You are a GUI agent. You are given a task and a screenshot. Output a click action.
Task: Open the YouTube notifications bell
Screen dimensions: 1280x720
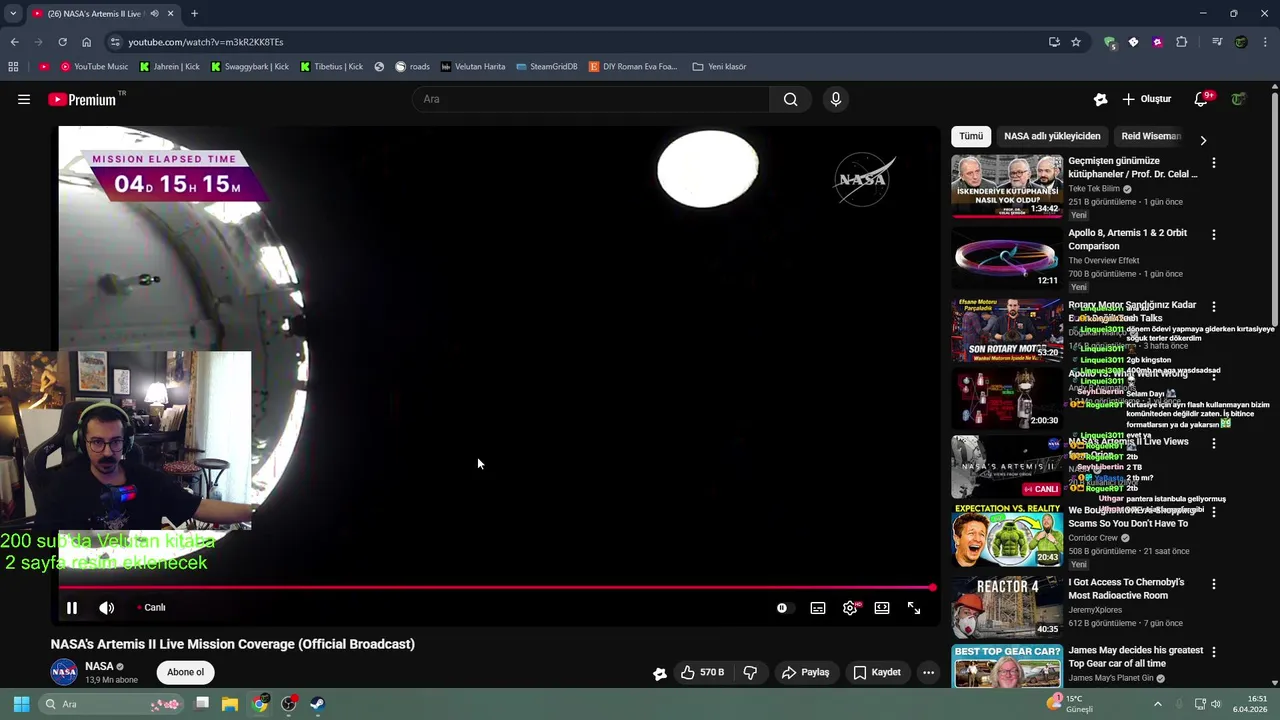[x=1202, y=99]
